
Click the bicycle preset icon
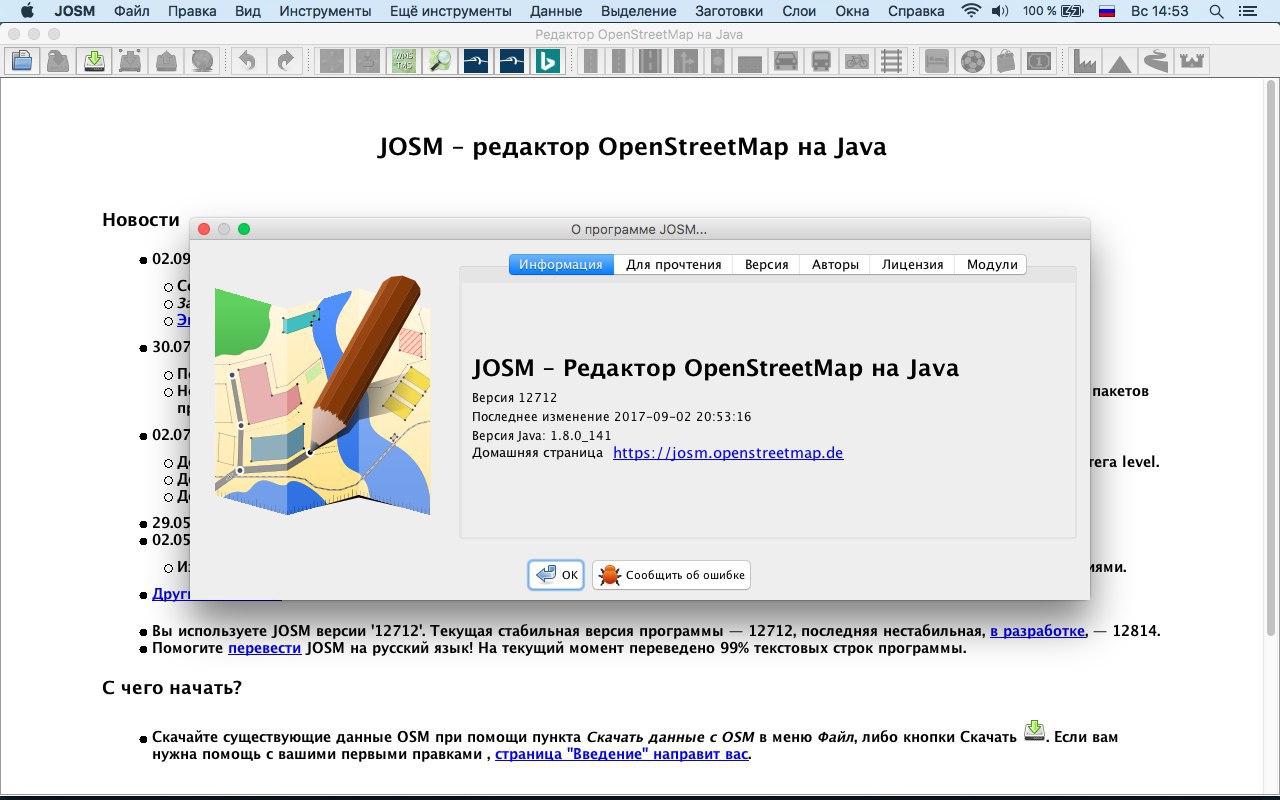coord(856,60)
